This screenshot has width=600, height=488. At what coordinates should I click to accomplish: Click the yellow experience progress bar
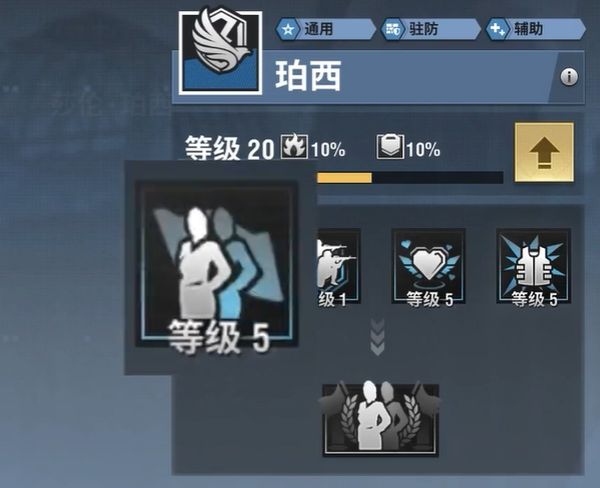tap(409, 178)
